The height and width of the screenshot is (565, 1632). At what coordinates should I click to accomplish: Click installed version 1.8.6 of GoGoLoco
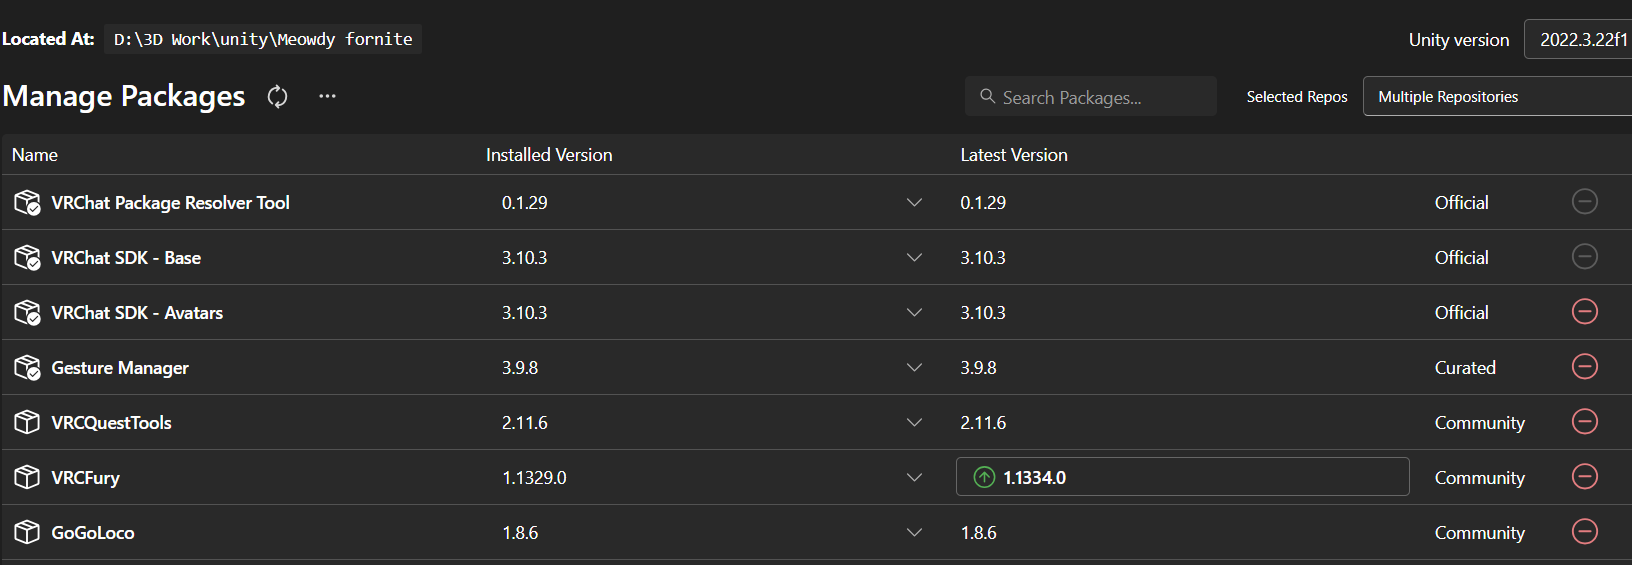coord(520,533)
